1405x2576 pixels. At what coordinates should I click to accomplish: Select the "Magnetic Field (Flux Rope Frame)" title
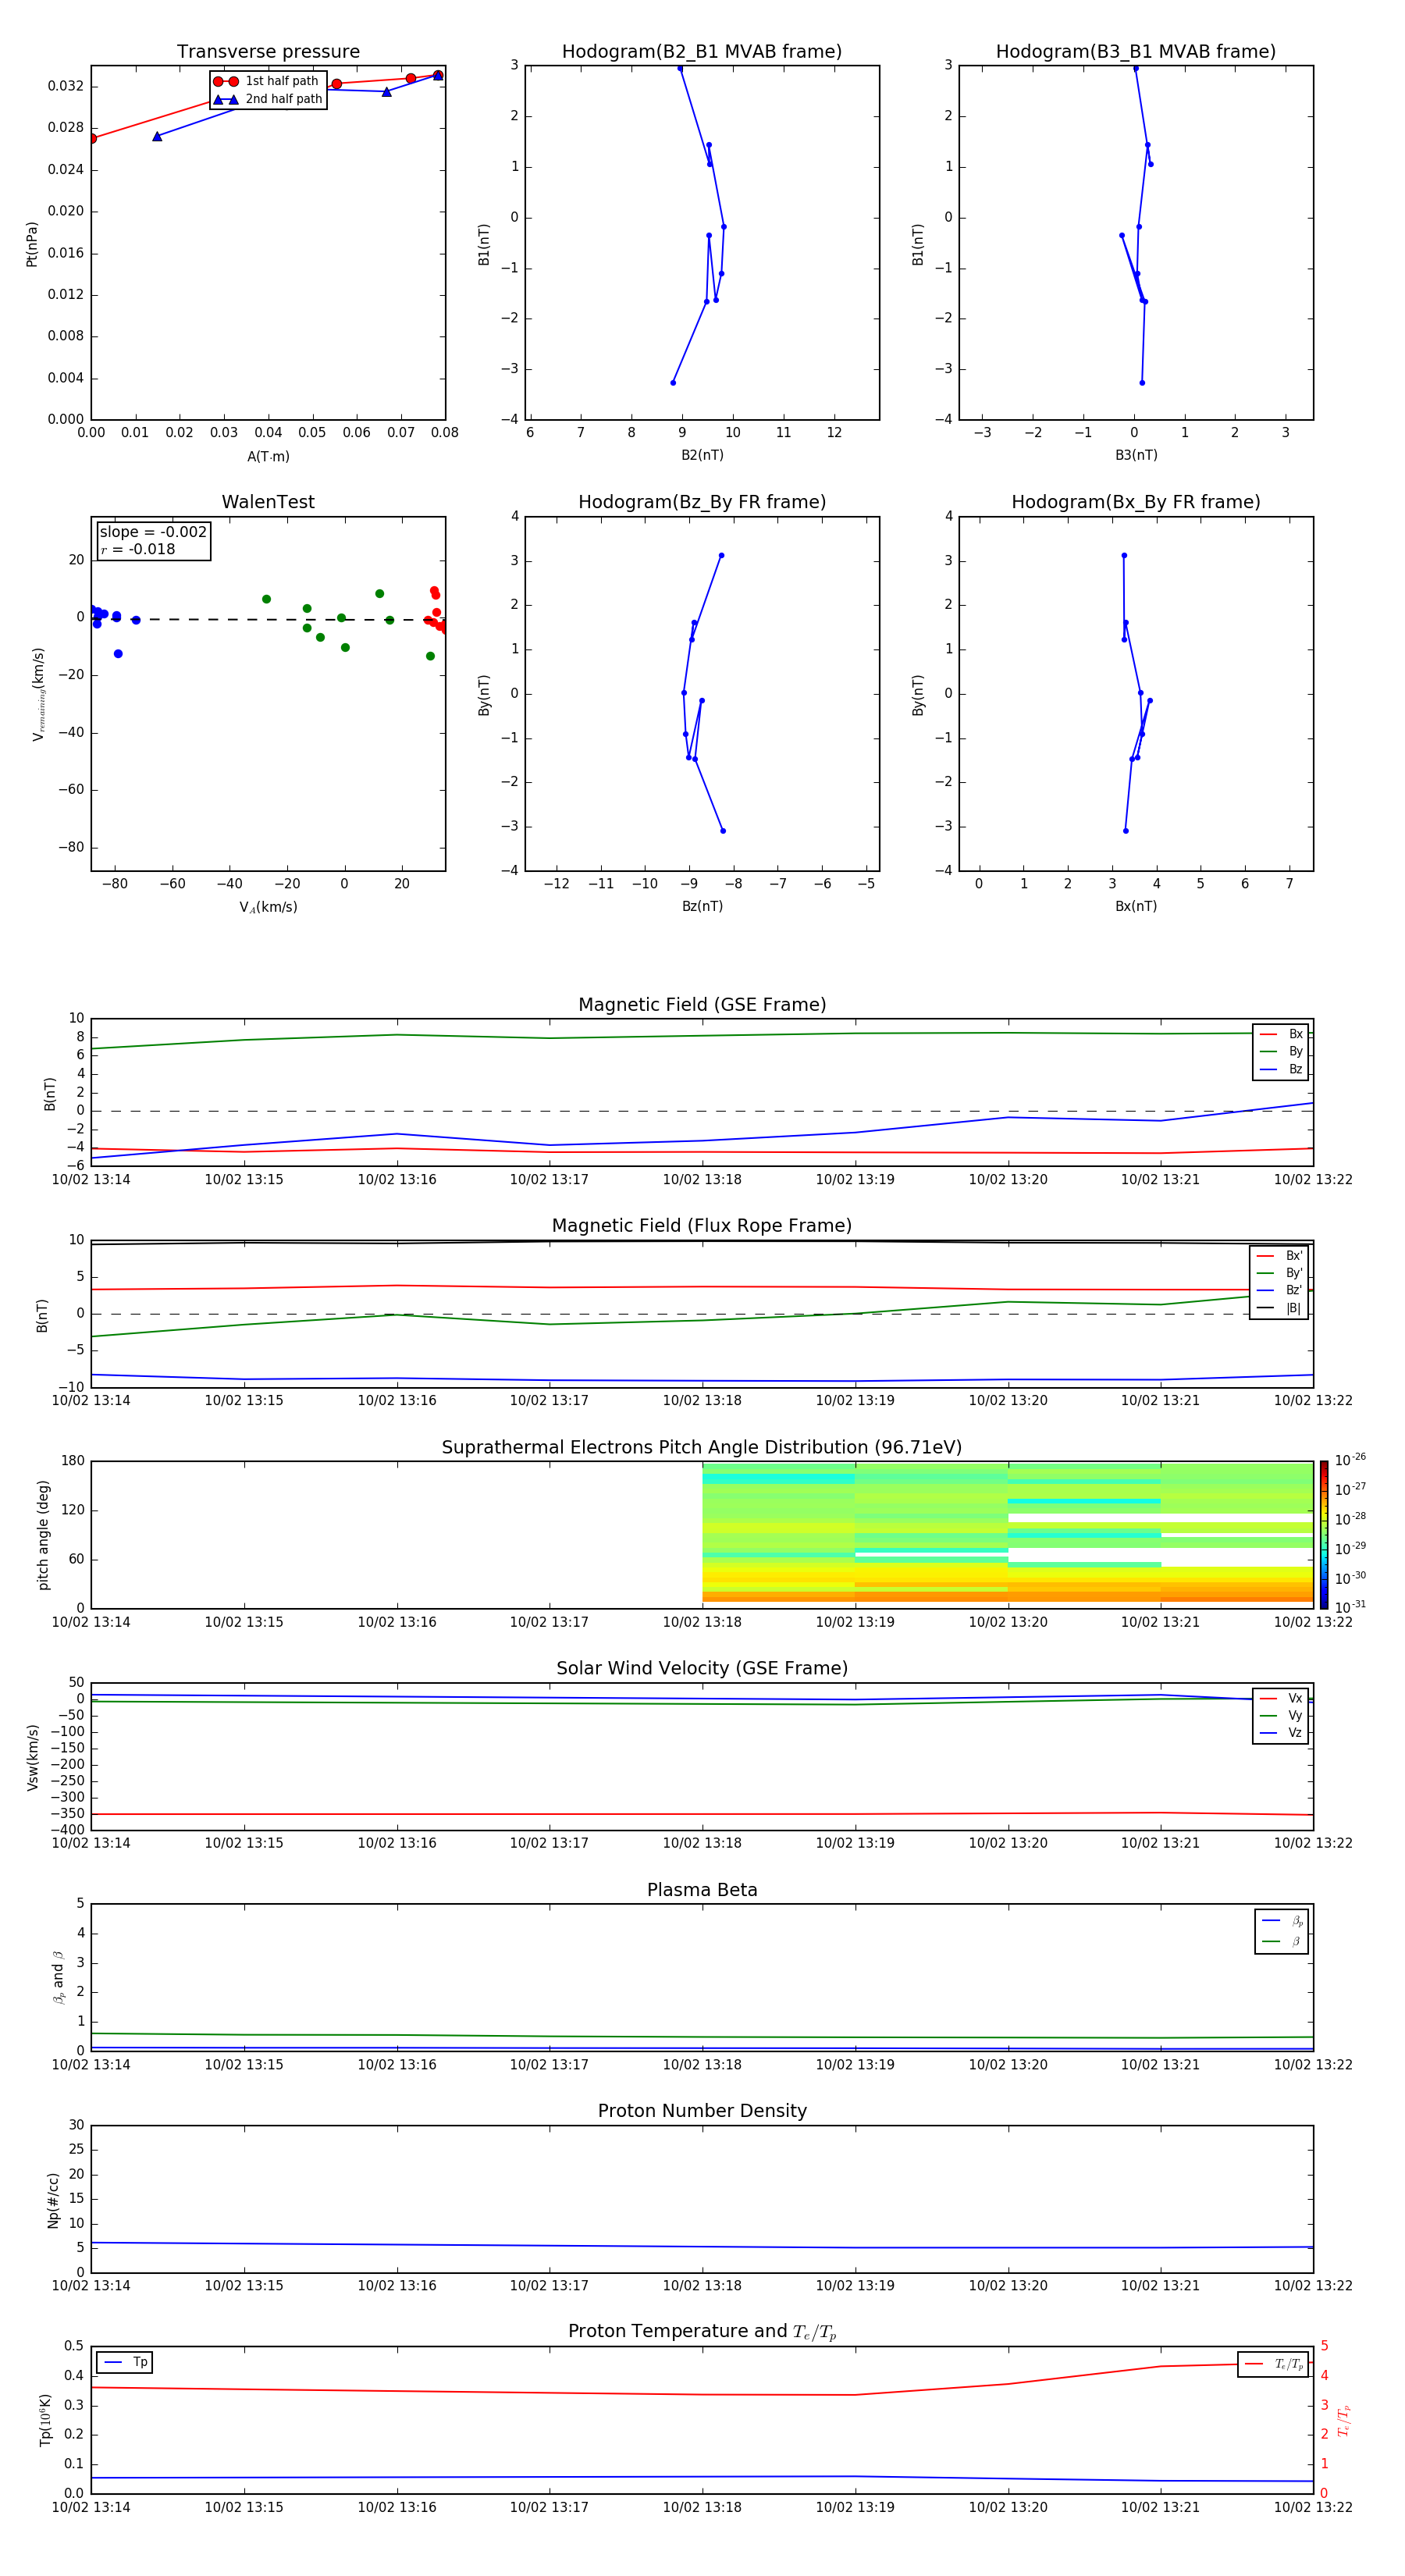pos(702,1226)
